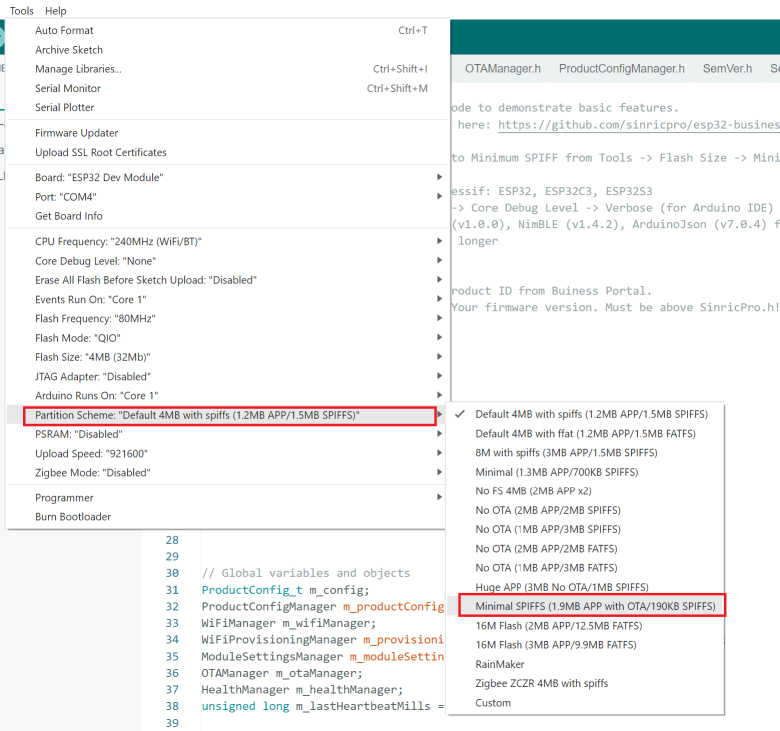
Task: Expand Upload Speed 921600 submenu
Action: click(x=227, y=453)
